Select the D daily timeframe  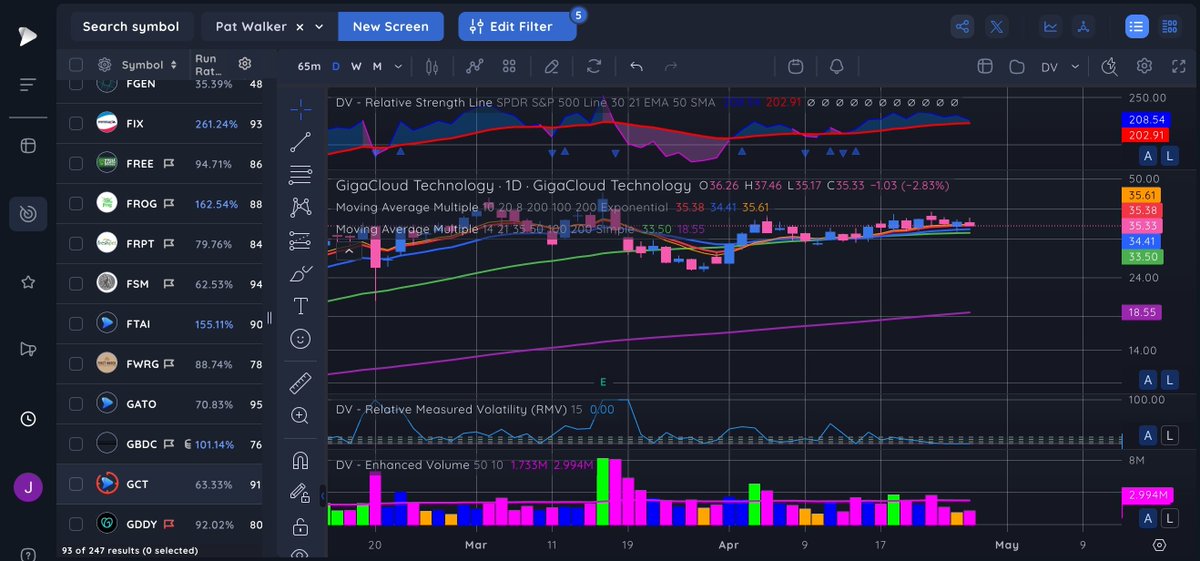point(336,67)
